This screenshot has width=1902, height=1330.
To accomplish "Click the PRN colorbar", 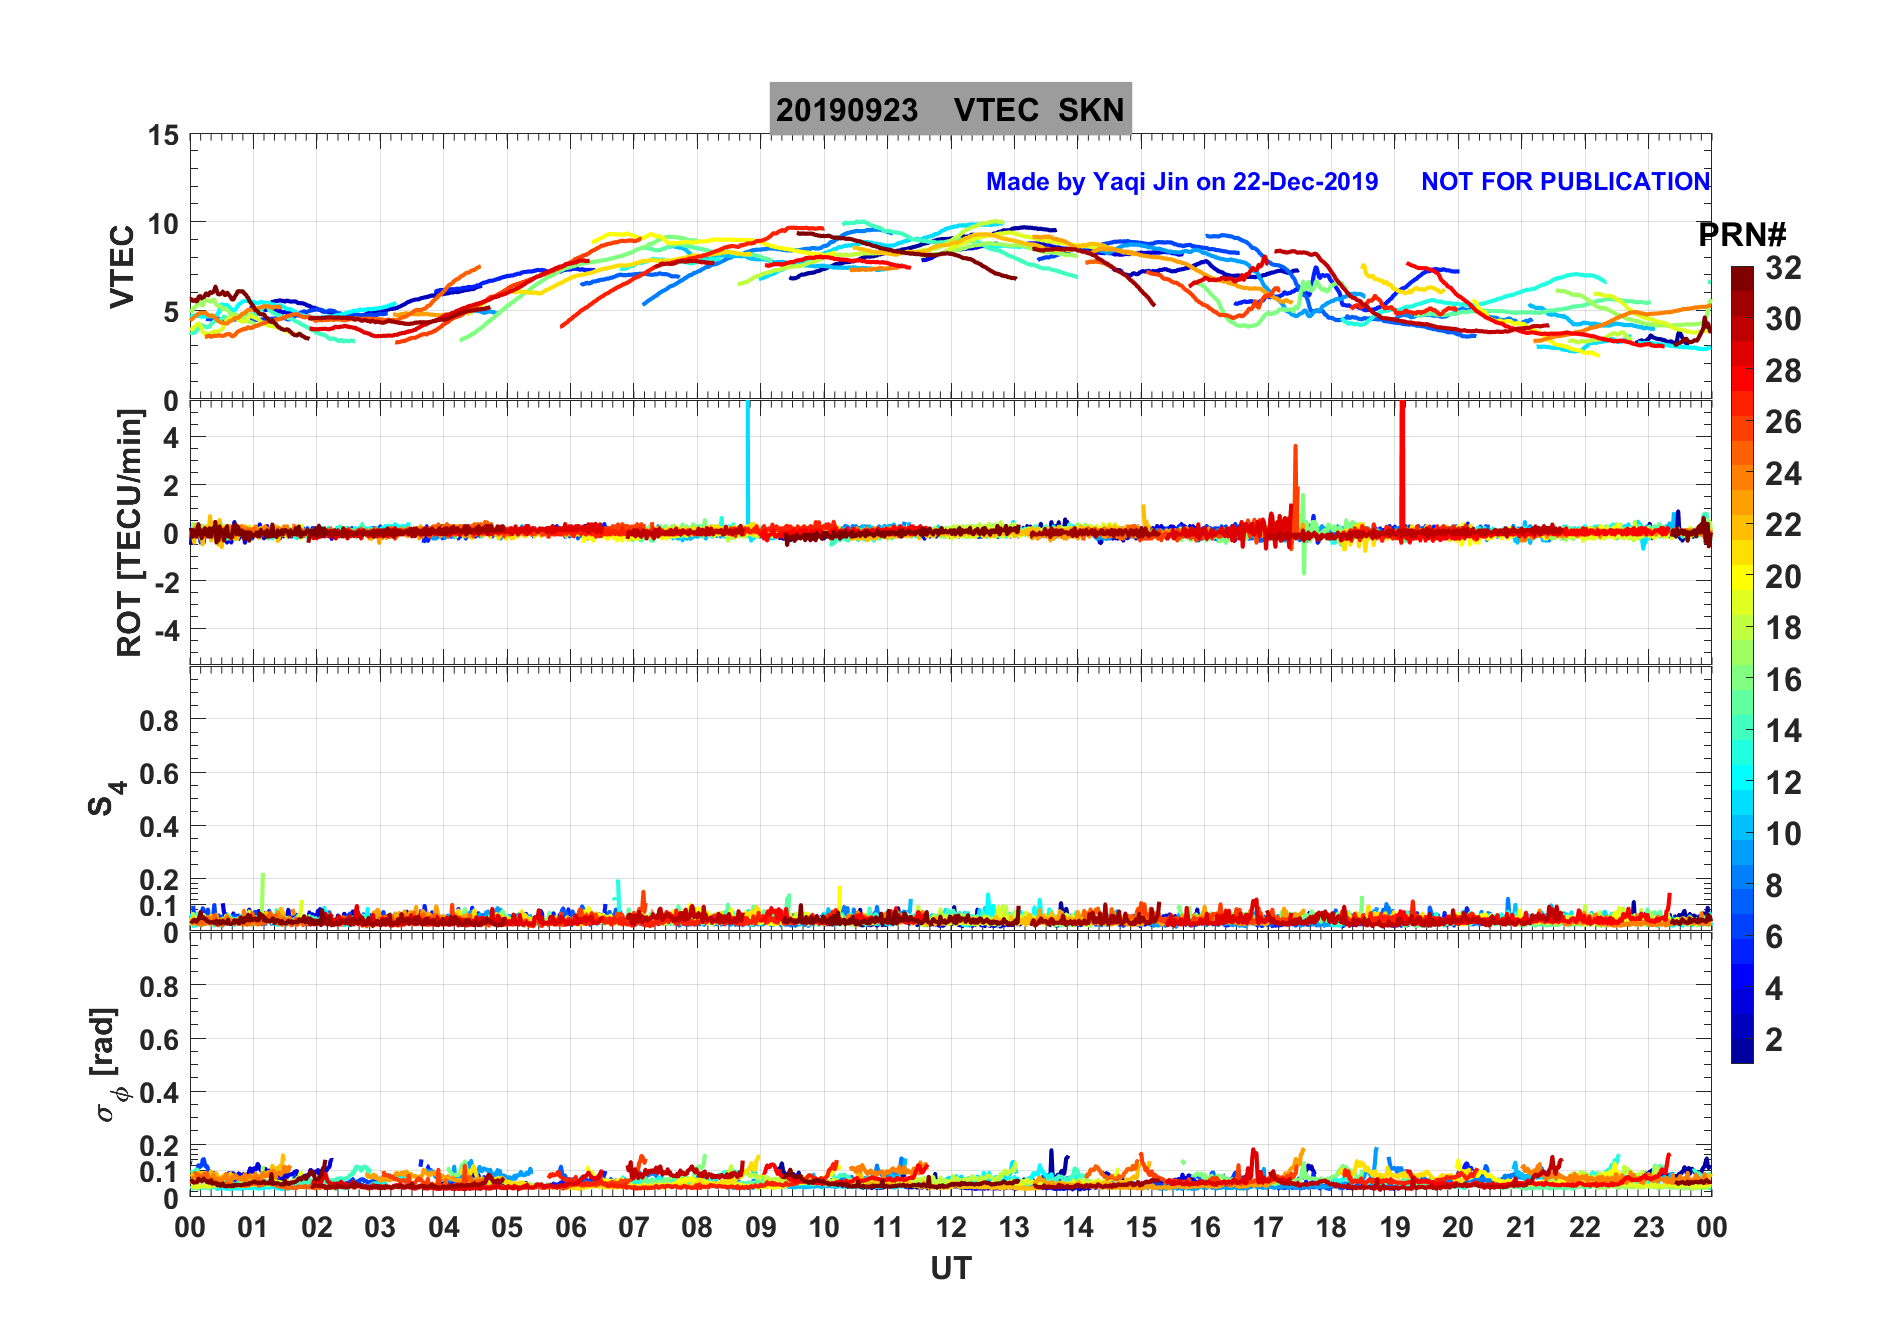I will click(1742, 664).
